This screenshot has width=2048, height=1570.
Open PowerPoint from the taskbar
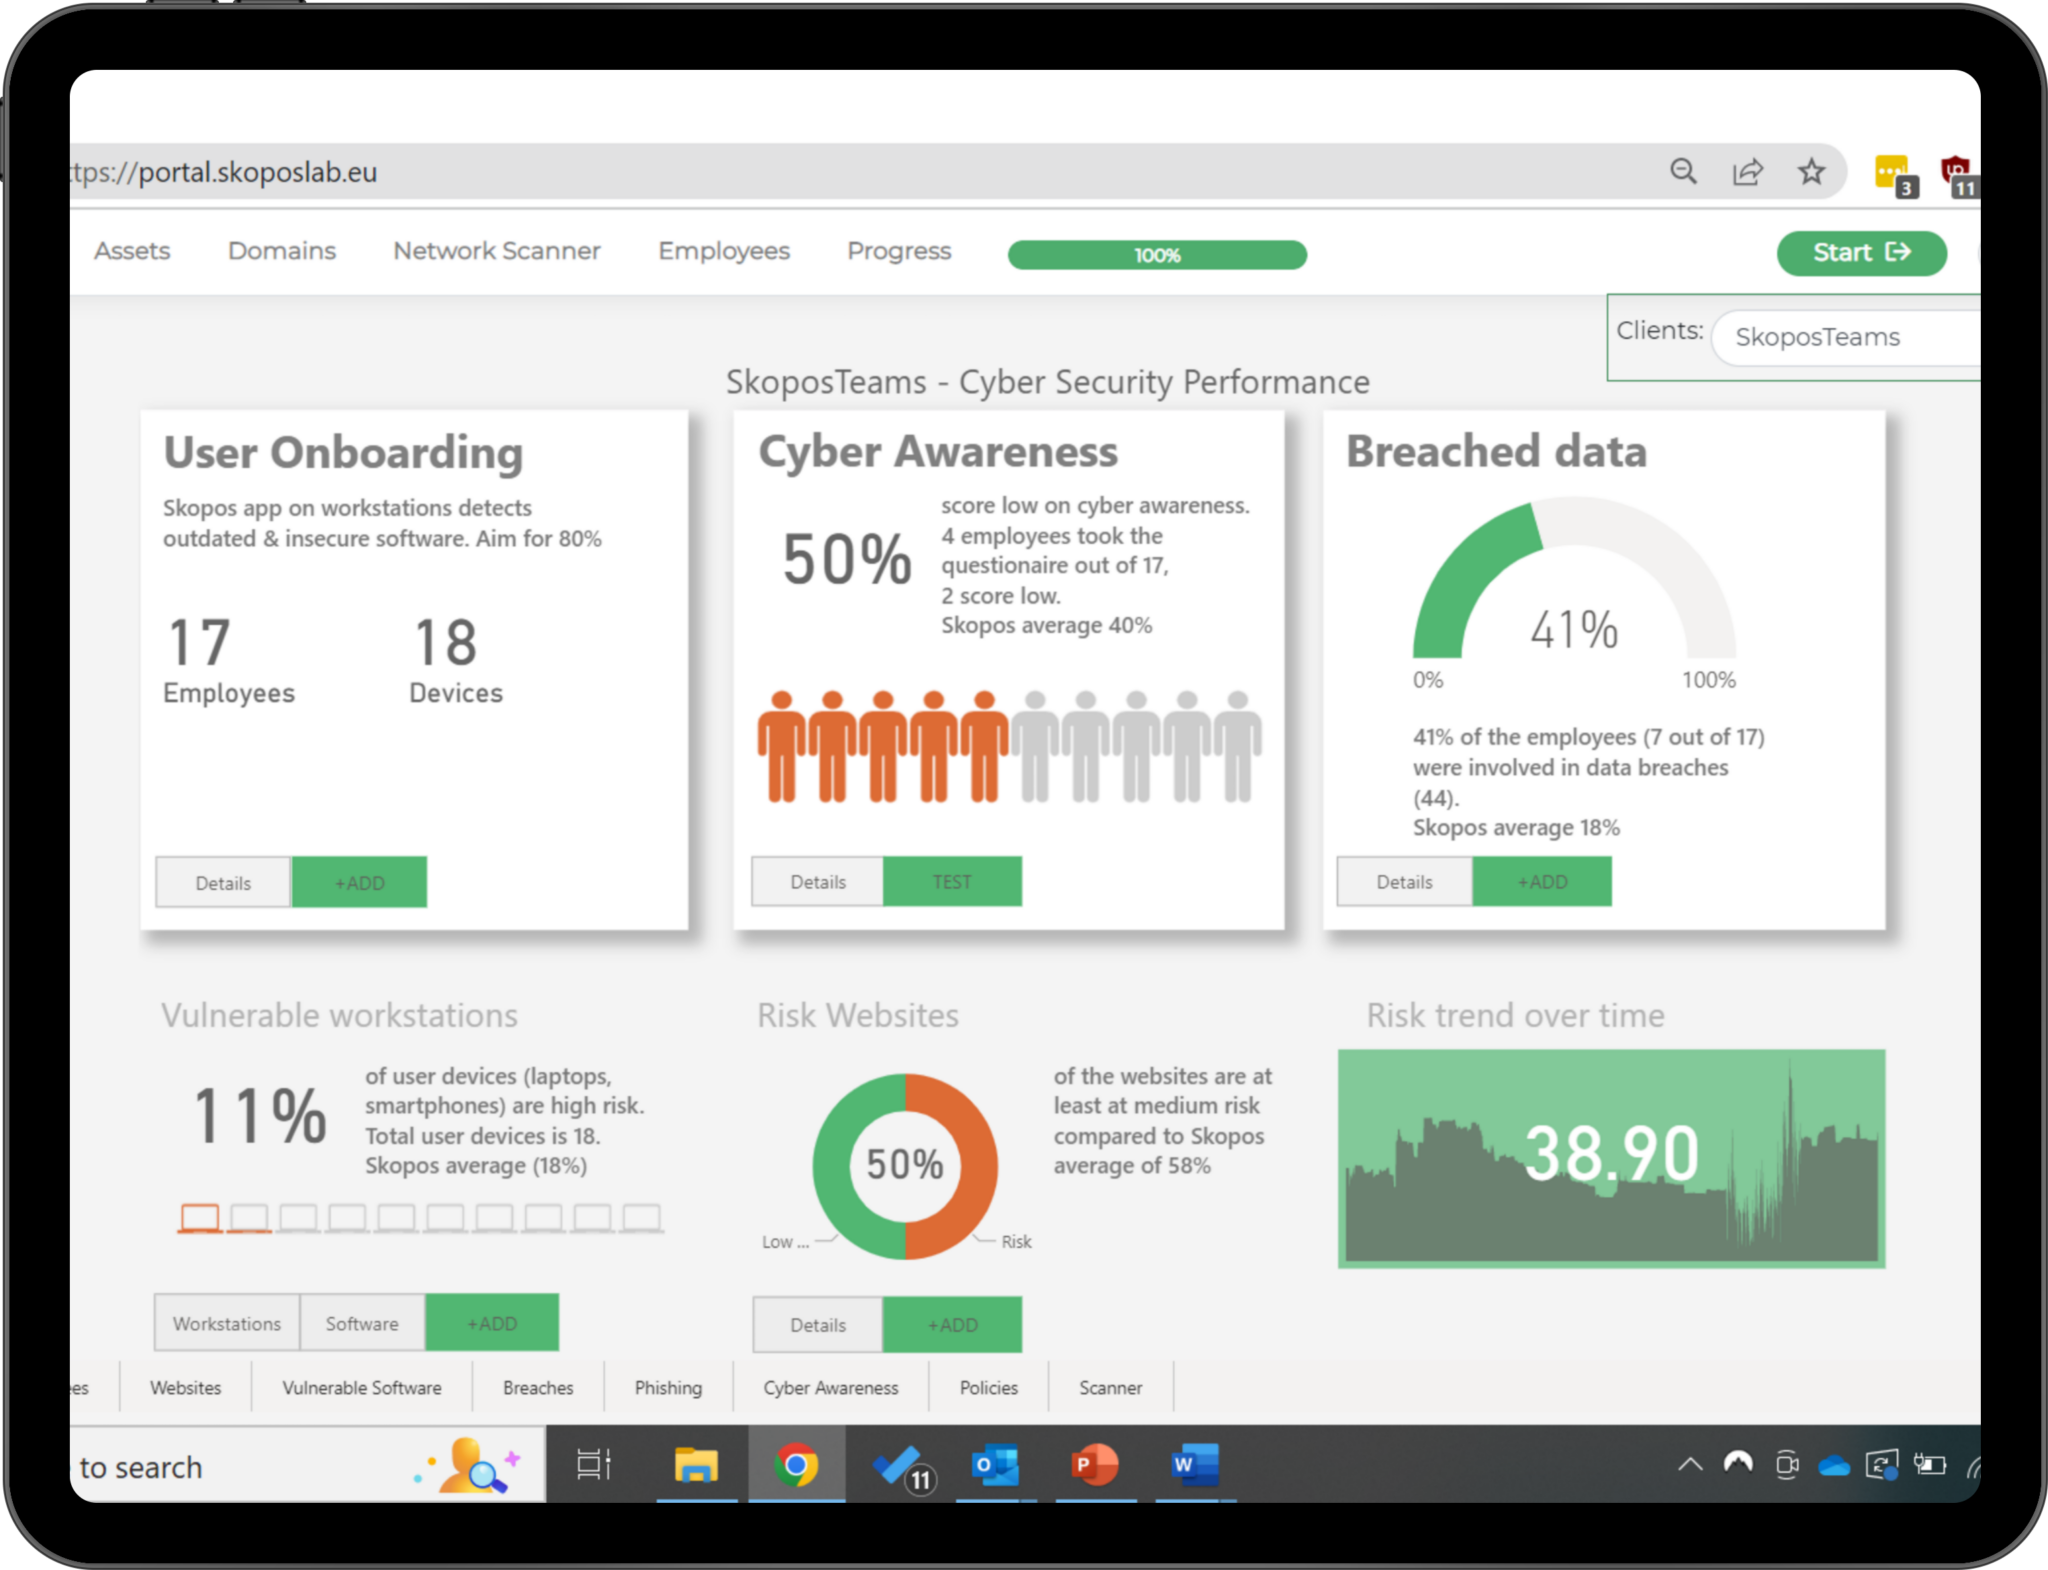pos(1094,1465)
